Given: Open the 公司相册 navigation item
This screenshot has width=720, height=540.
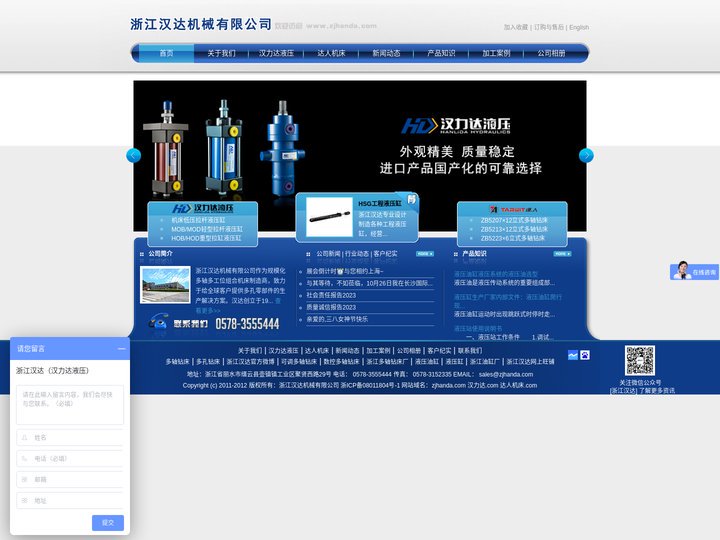Looking at the screenshot, I should 551,53.
